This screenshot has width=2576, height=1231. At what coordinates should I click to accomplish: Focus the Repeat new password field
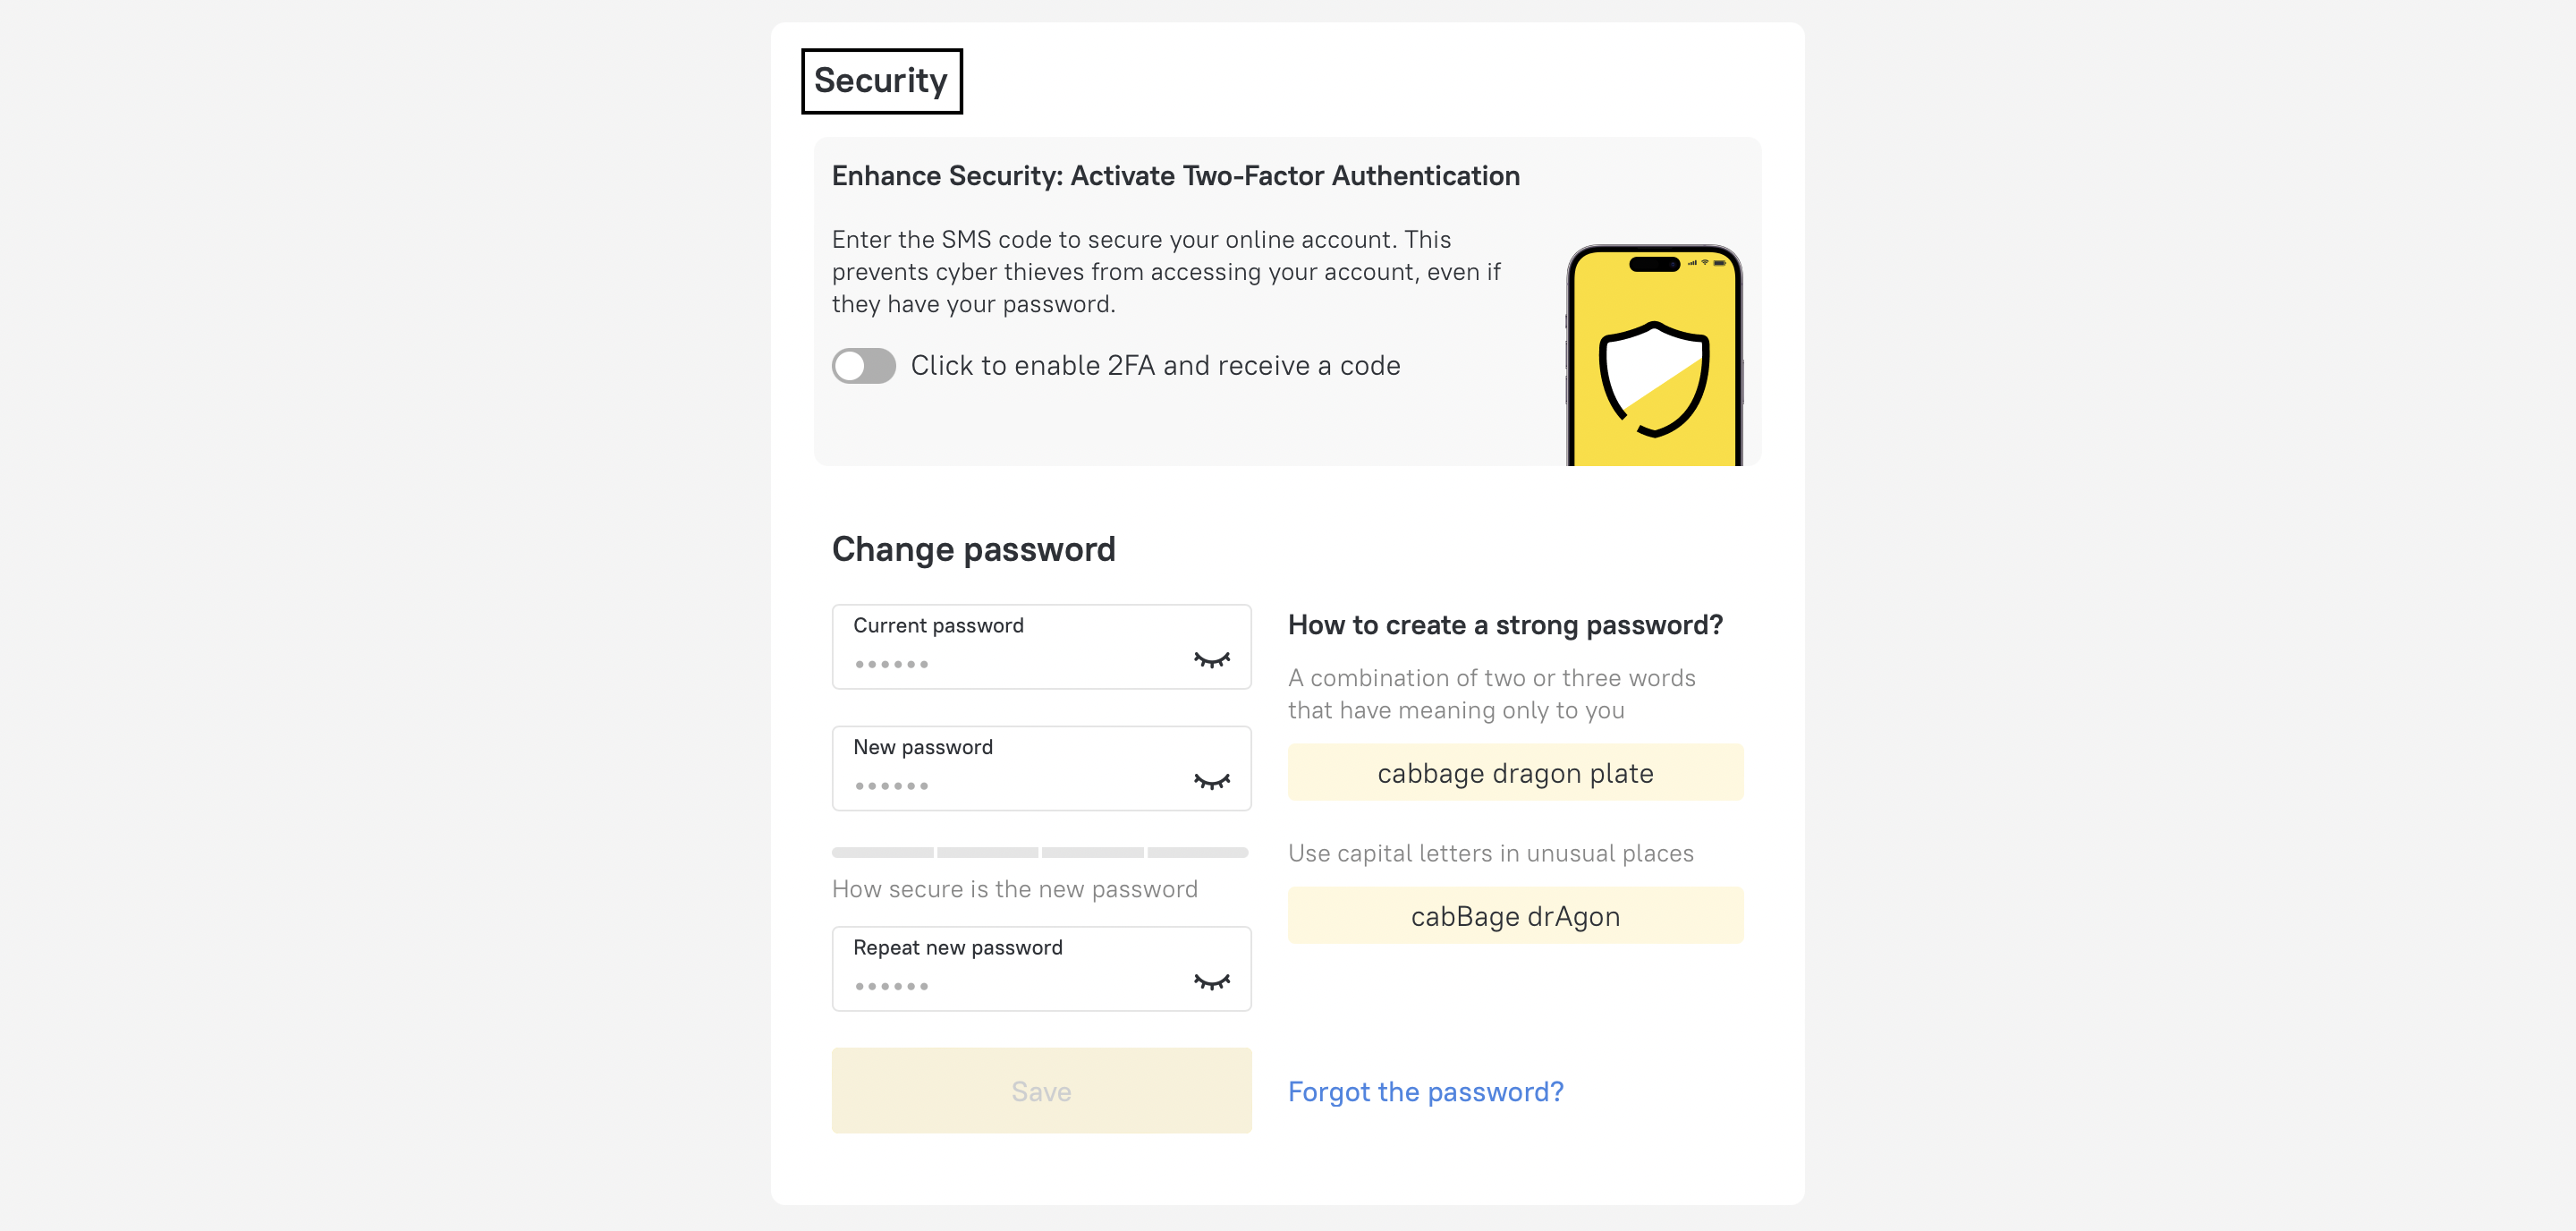[x=1000, y=968]
